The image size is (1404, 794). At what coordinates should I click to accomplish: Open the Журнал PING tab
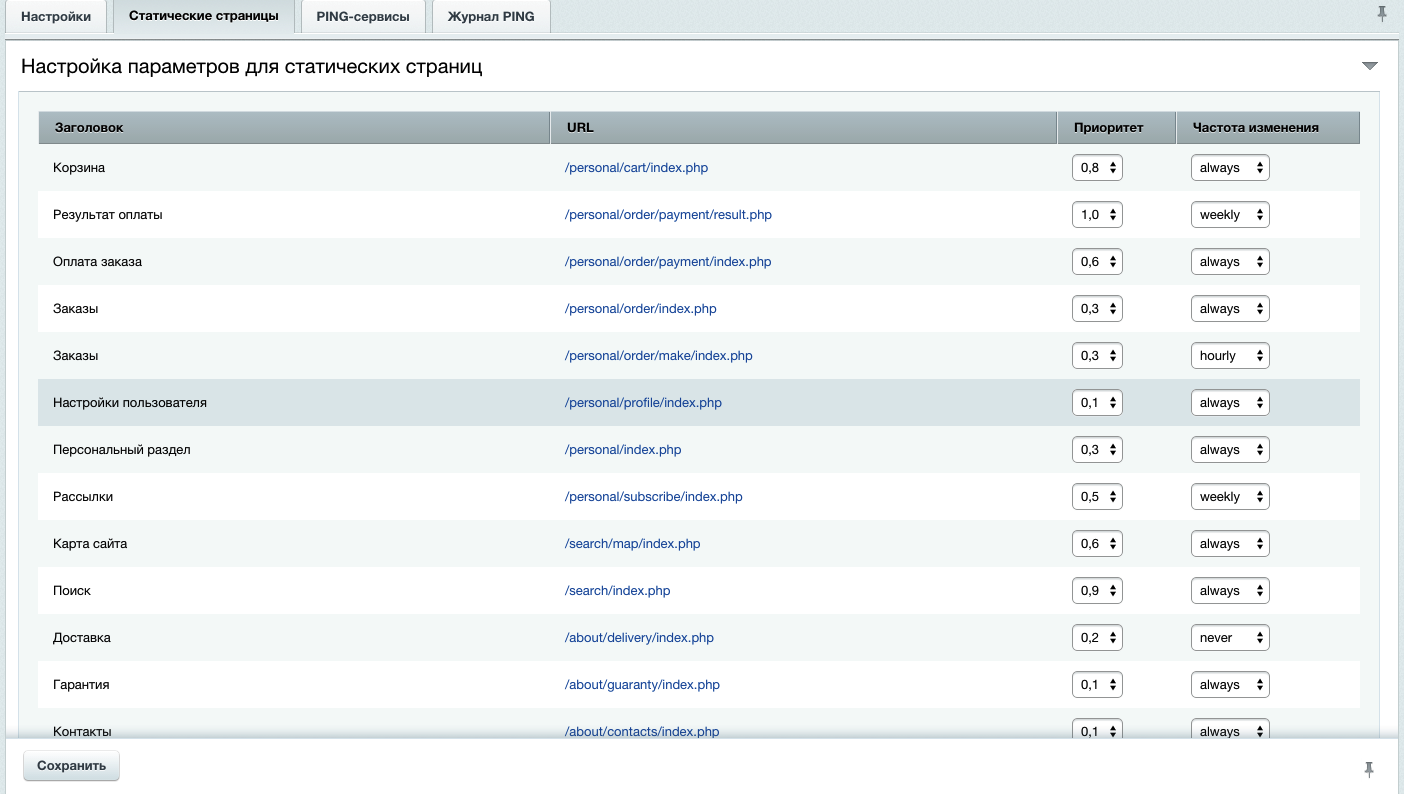pos(491,17)
